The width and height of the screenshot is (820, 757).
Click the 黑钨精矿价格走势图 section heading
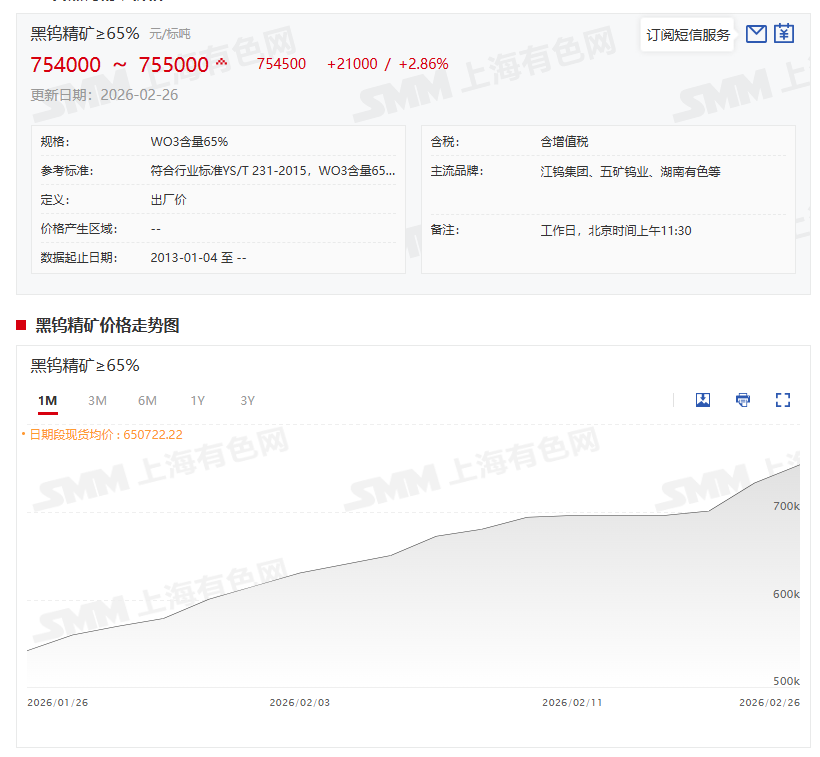(107, 325)
